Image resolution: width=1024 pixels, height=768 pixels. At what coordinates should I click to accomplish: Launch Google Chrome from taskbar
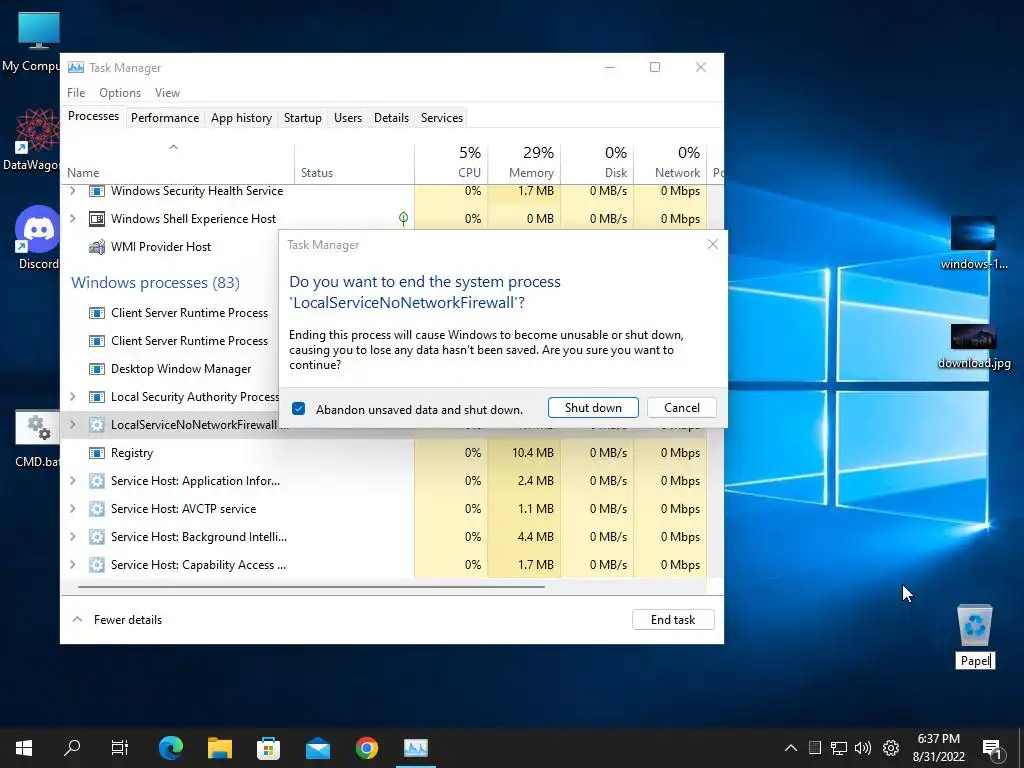click(366, 748)
